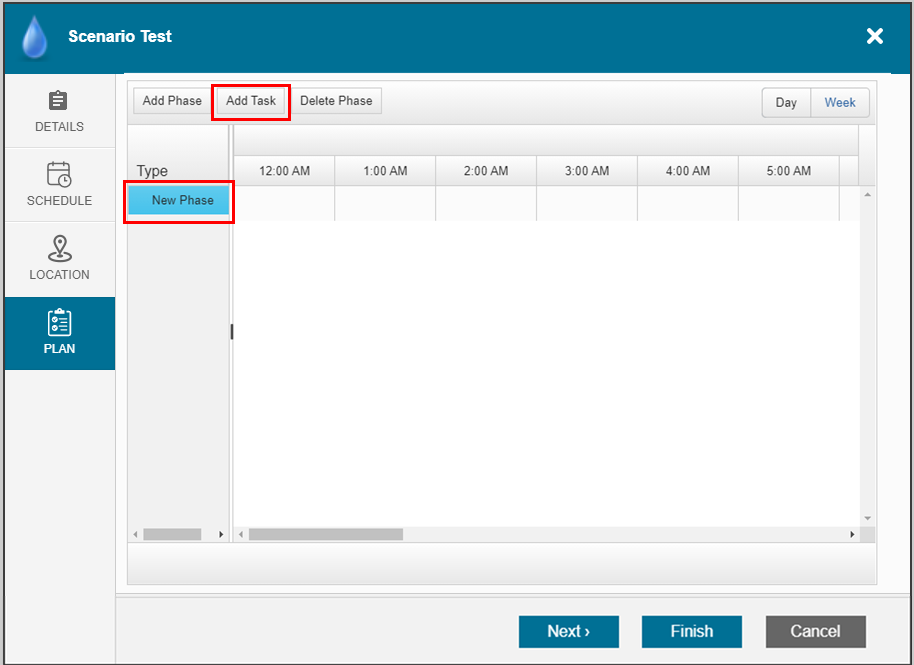Click the Details clipboard icon
Viewport: 914px width, 665px height.
[x=59, y=101]
